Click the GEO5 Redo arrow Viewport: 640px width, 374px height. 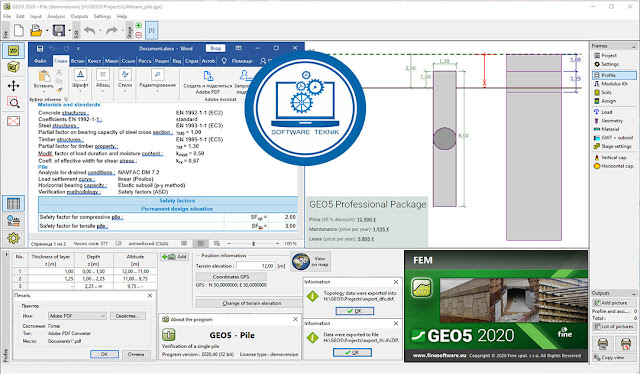point(111,31)
